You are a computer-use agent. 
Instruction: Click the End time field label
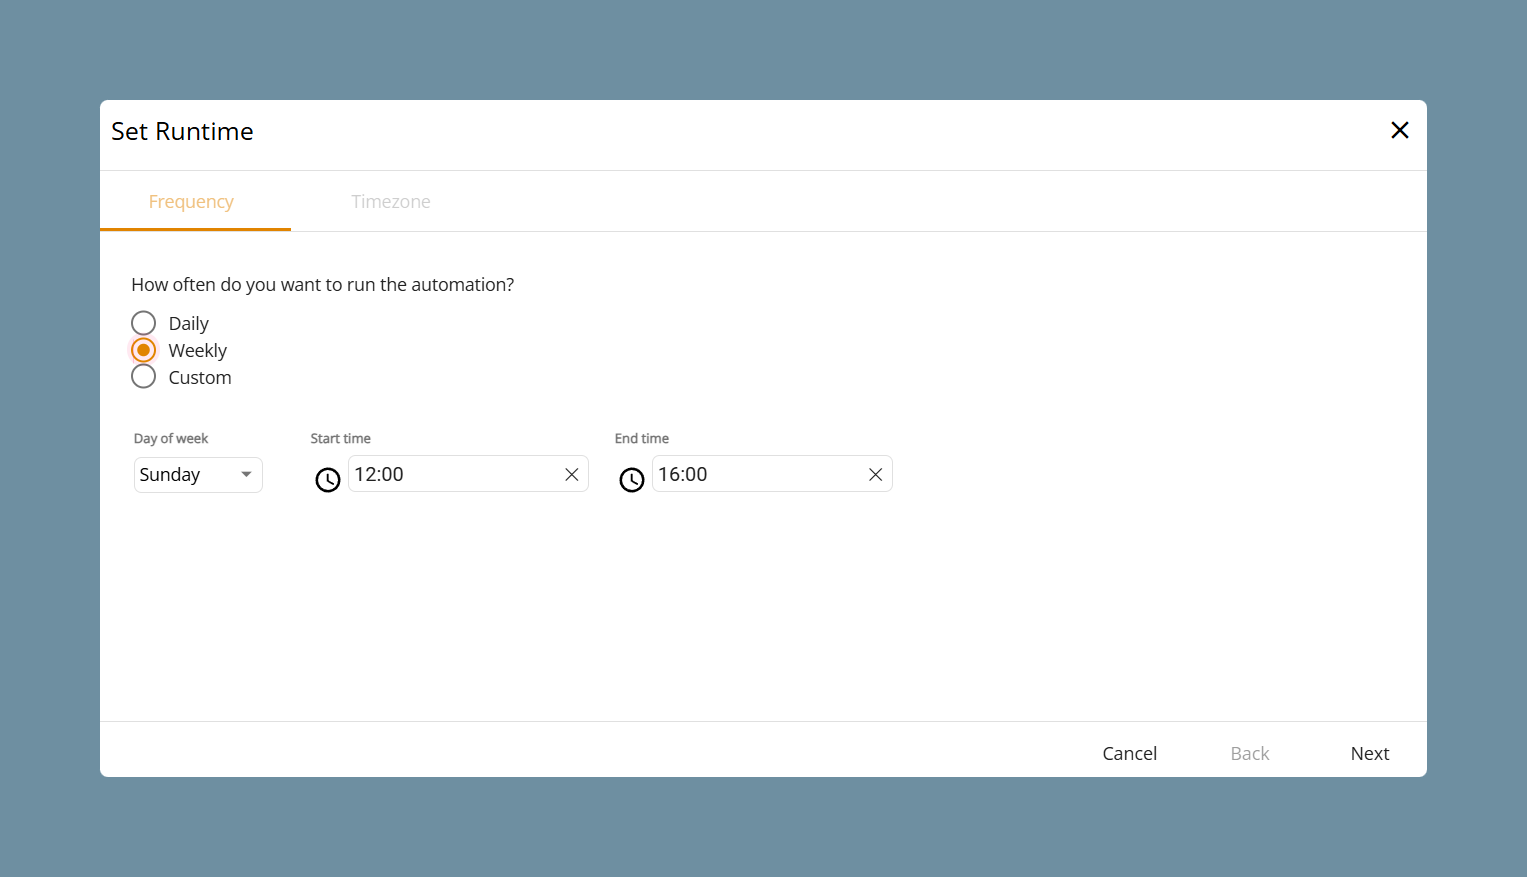[642, 439]
